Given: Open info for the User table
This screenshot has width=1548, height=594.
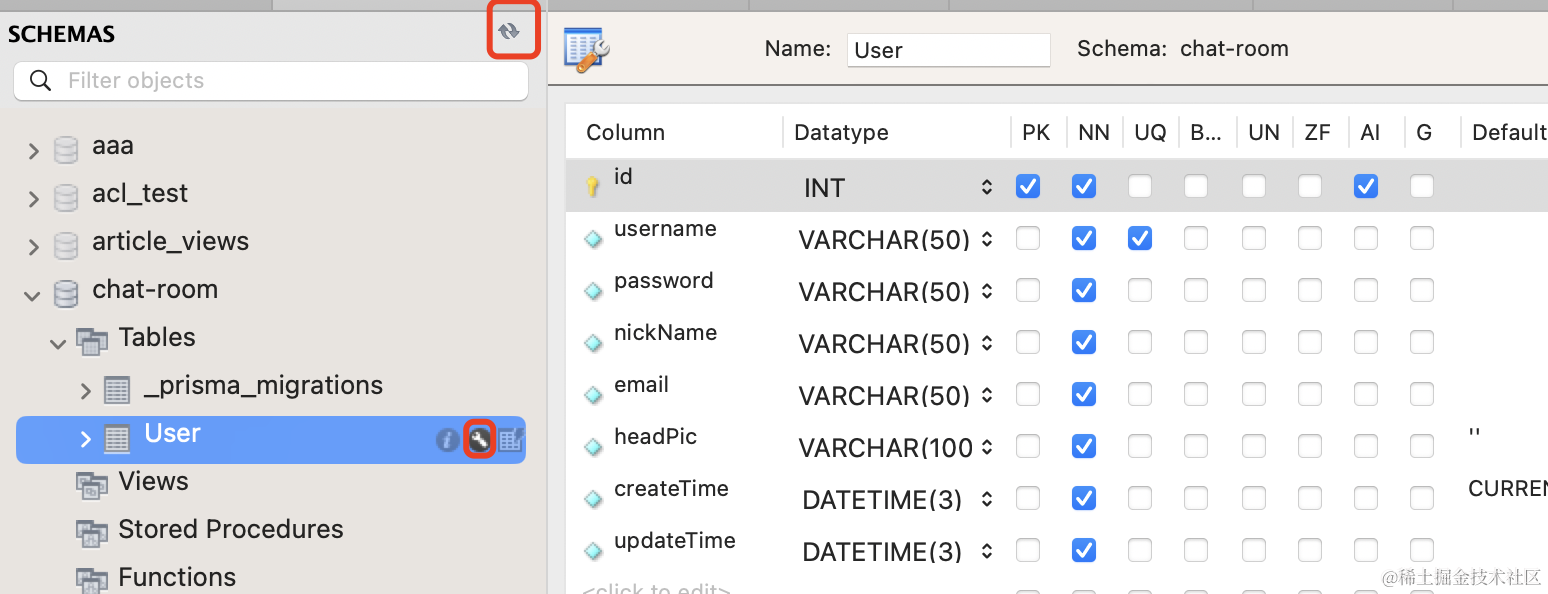Looking at the screenshot, I should 448,439.
